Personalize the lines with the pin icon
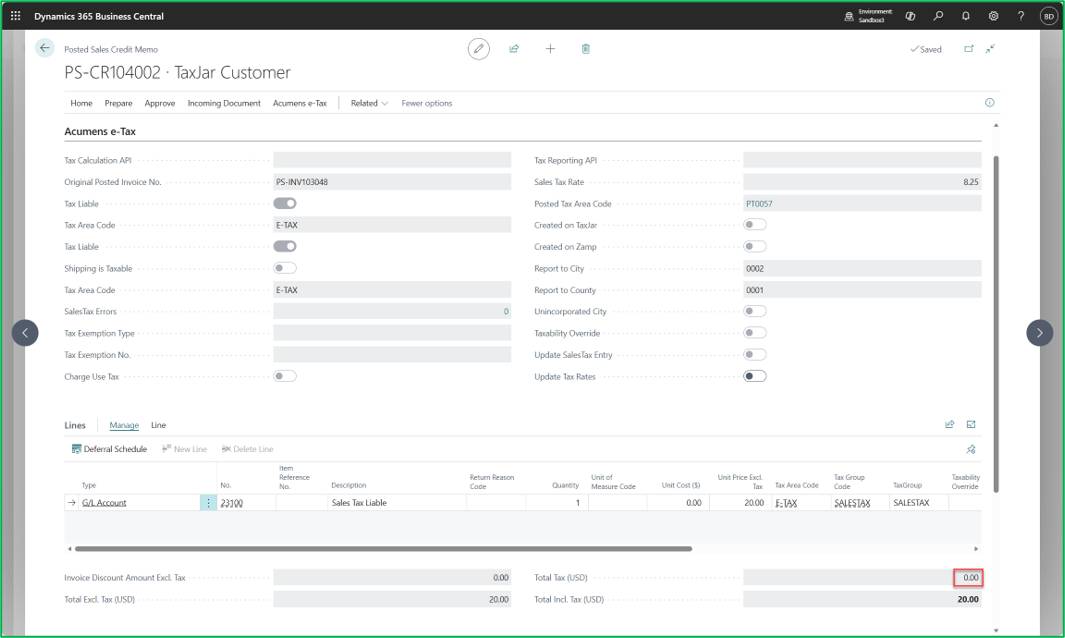The height and width of the screenshot is (638, 1065). tap(971, 449)
